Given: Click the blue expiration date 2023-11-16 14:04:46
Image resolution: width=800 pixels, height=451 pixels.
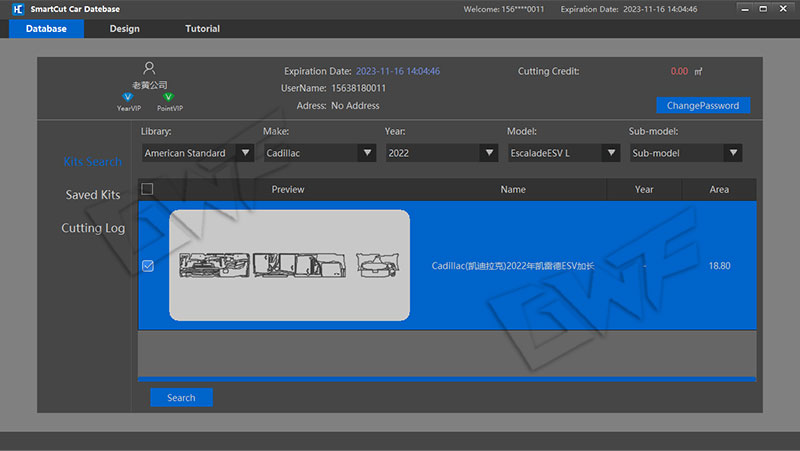Looking at the screenshot, I should click(398, 71).
